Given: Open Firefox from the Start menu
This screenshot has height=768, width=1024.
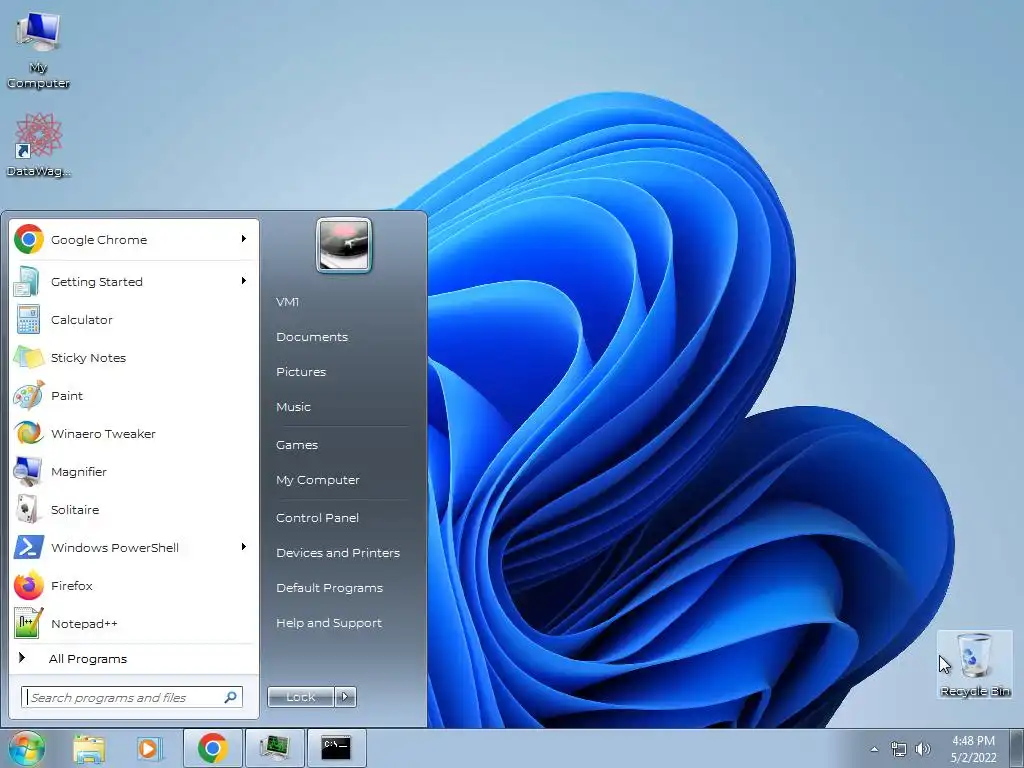Looking at the screenshot, I should (134, 586).
